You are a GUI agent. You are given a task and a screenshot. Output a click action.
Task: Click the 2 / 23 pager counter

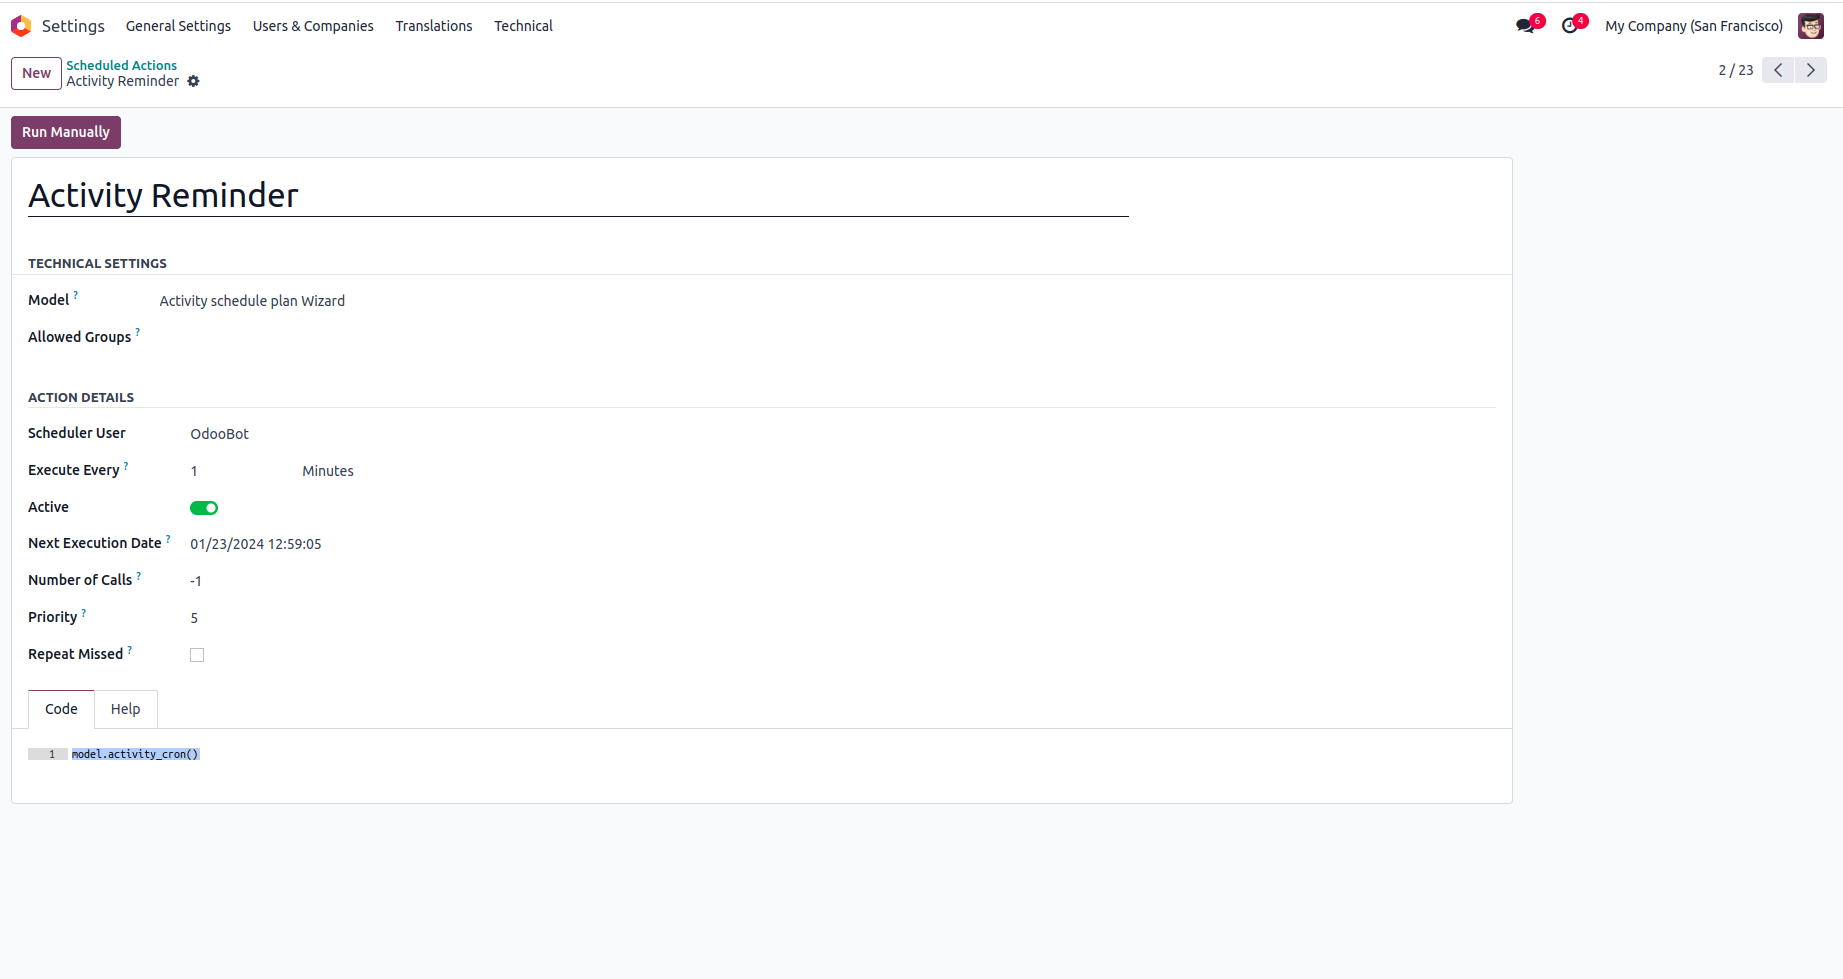pyautogui.click(x=1735, y=70)
